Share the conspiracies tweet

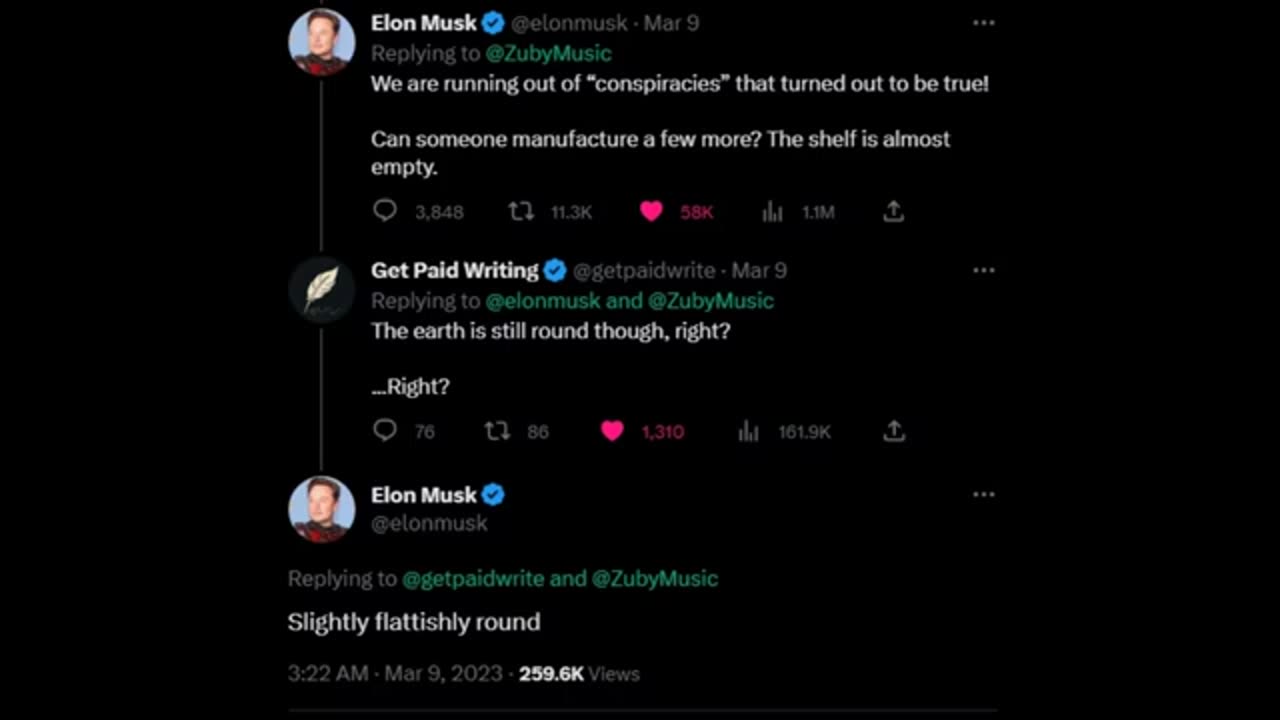tap(894, 211)
